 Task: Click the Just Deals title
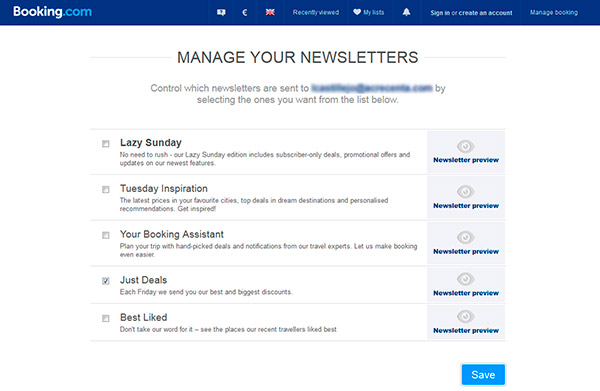(x=143, y=280)
